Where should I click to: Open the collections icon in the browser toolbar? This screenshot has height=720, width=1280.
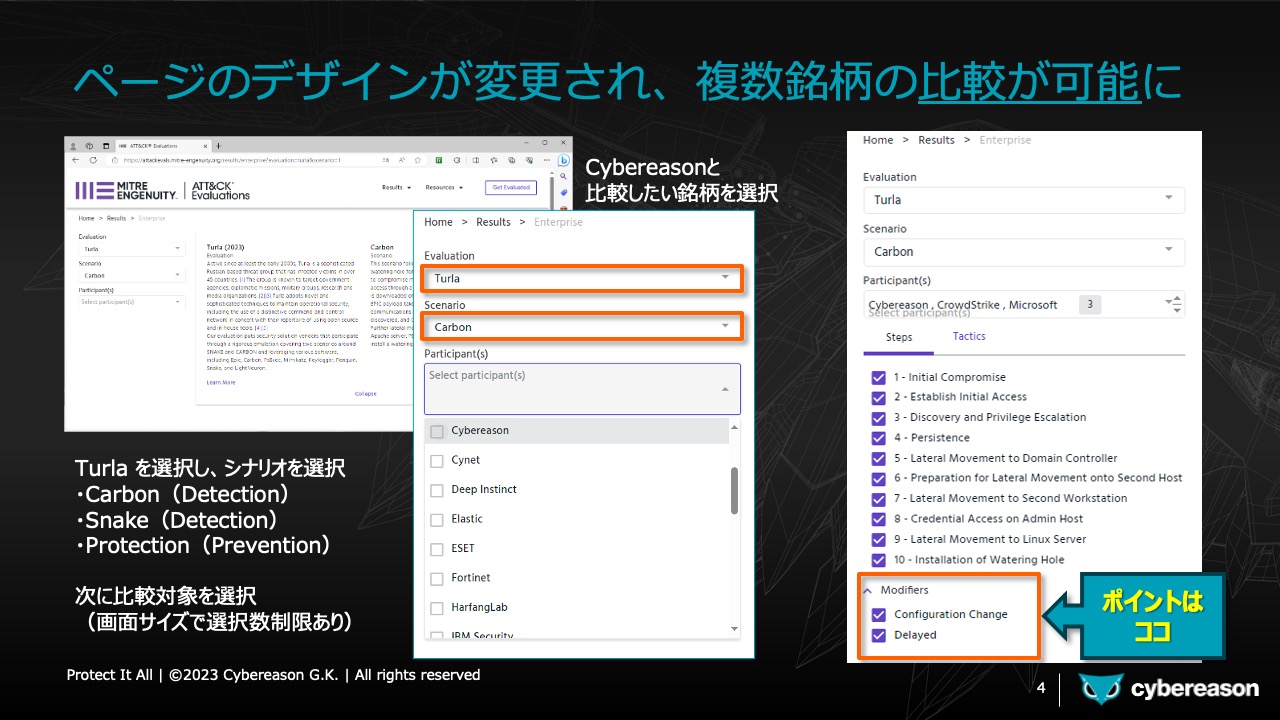pos(512,160)
